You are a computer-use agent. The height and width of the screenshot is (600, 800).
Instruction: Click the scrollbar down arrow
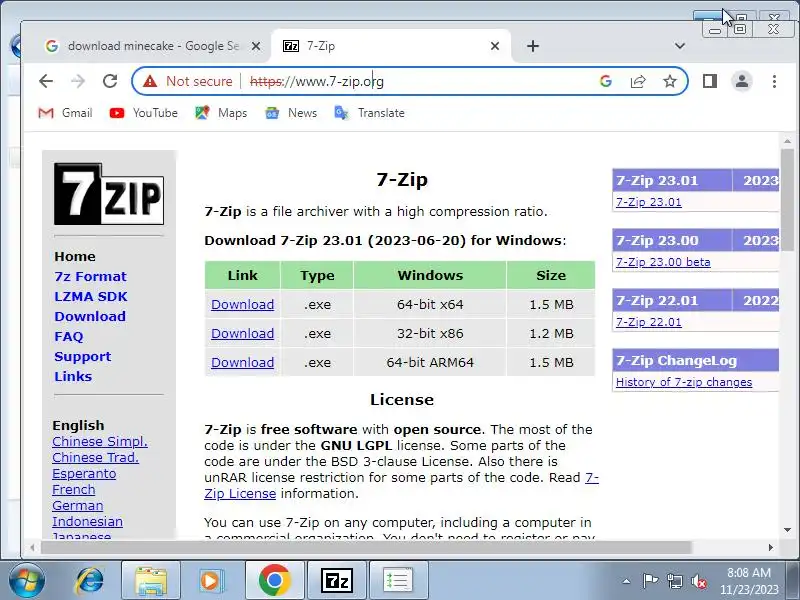click(x=787, y=531)
